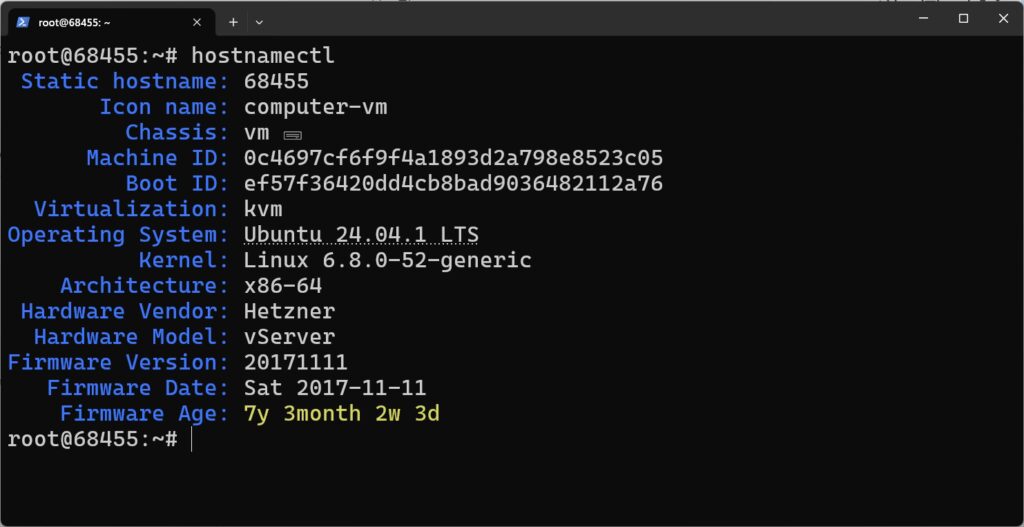Expand the new tab profiles dropdown
Viewport: 1024px width, 527px height.
[x=259, y=21]
